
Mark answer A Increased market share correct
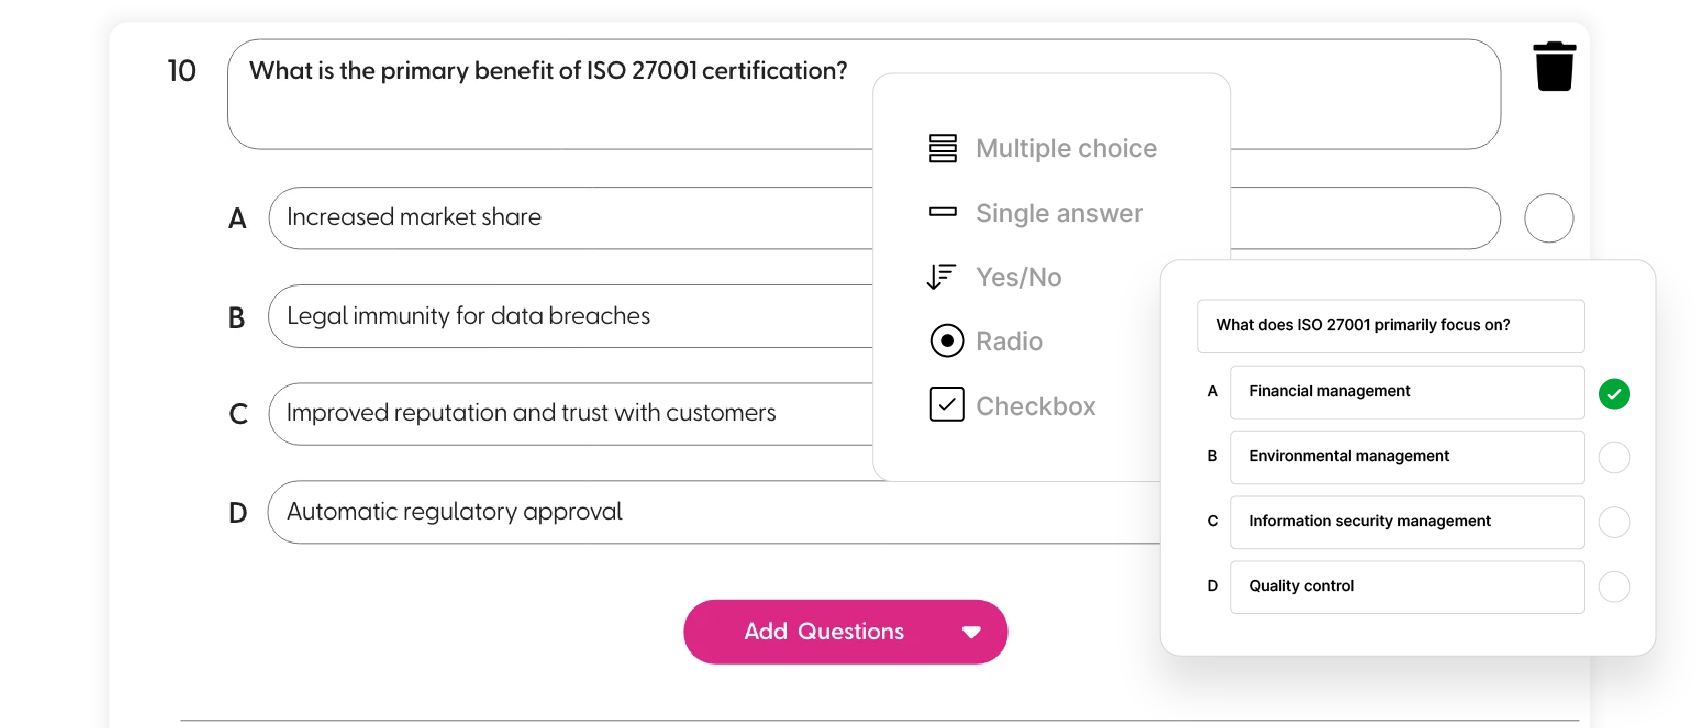click(x=1549, y=218)
